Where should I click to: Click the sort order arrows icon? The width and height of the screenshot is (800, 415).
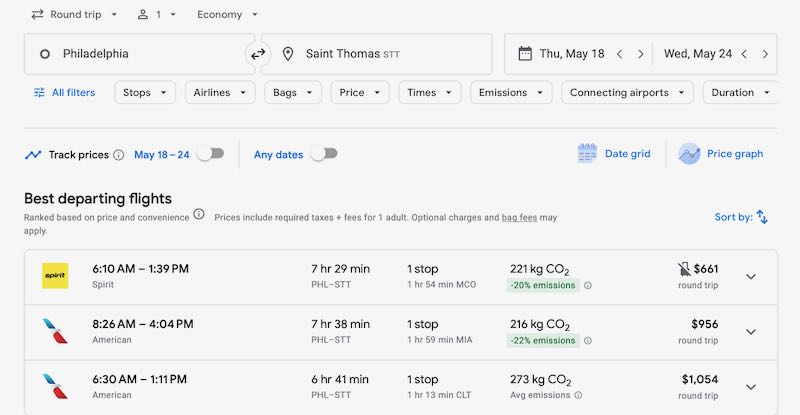pos(762,217)
